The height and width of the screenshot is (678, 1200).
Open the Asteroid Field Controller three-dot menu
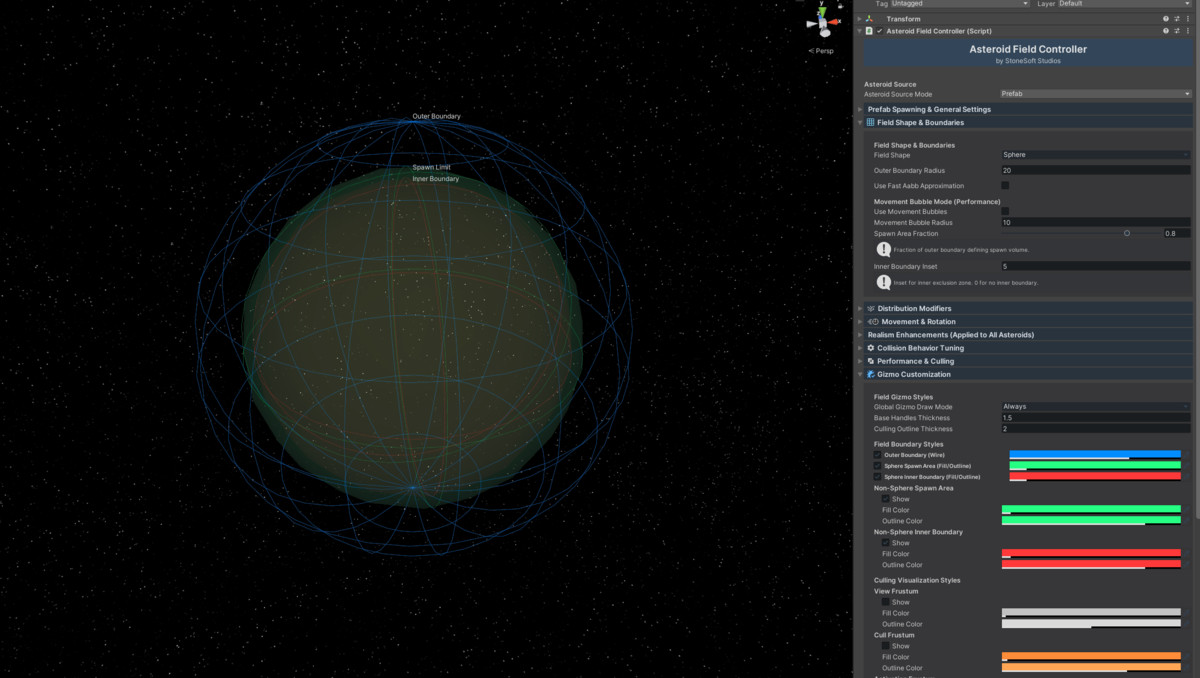pyautogui.click(x=1188, y=31)
